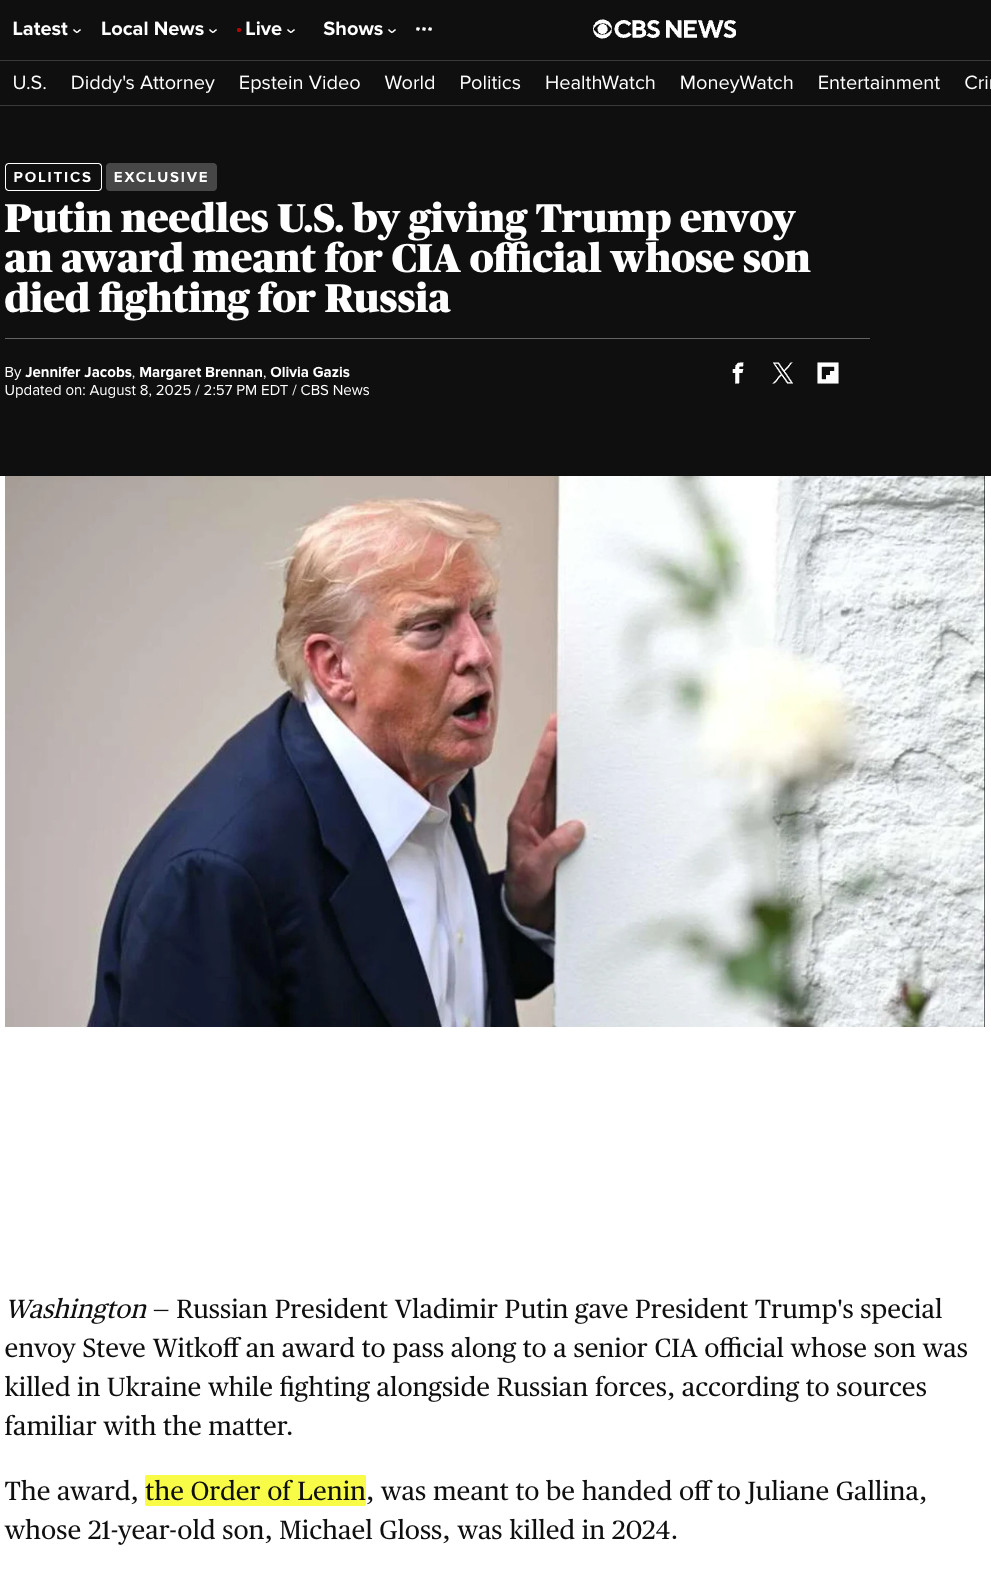Share article via Flipboard icon
The width and height of the screenshot is (991, 1569).
point(828,373)
